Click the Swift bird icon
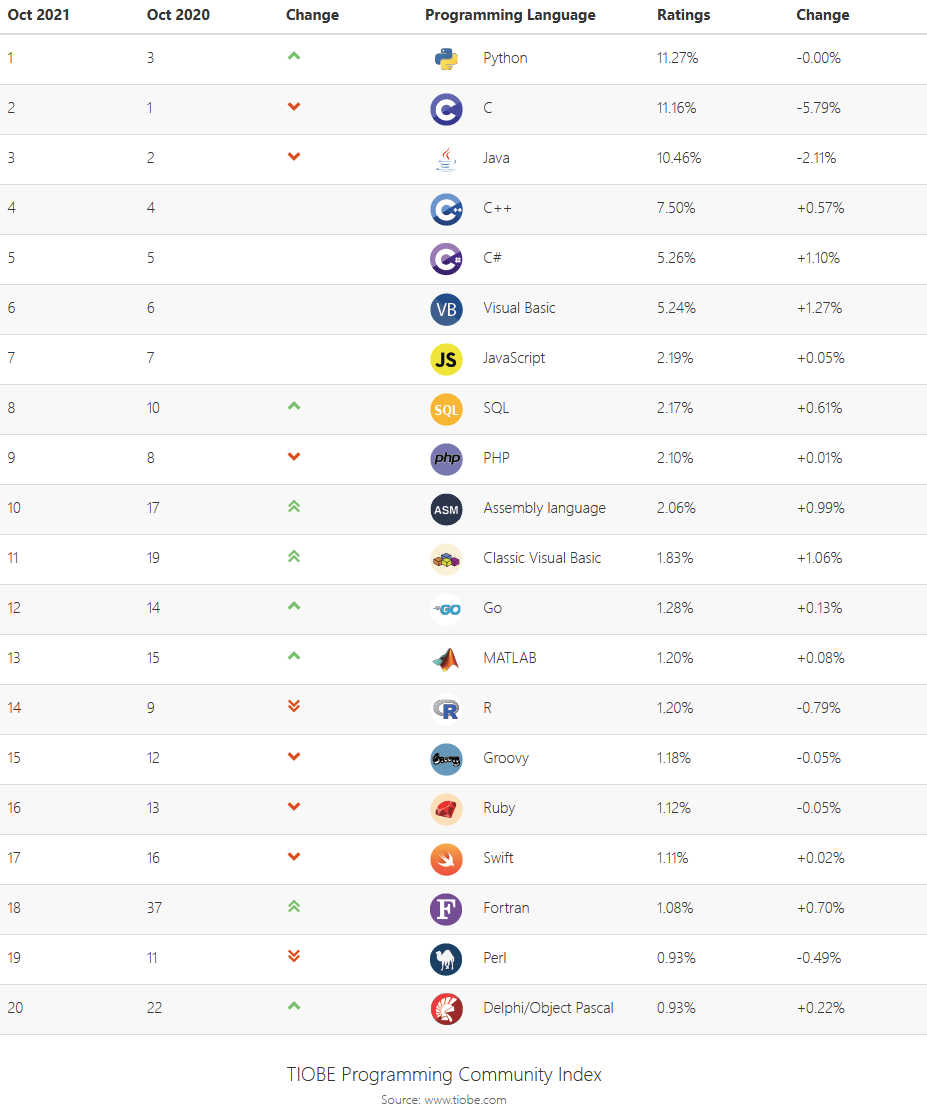The height and width of the screenshot is (1112, 927). click(446, 858)
